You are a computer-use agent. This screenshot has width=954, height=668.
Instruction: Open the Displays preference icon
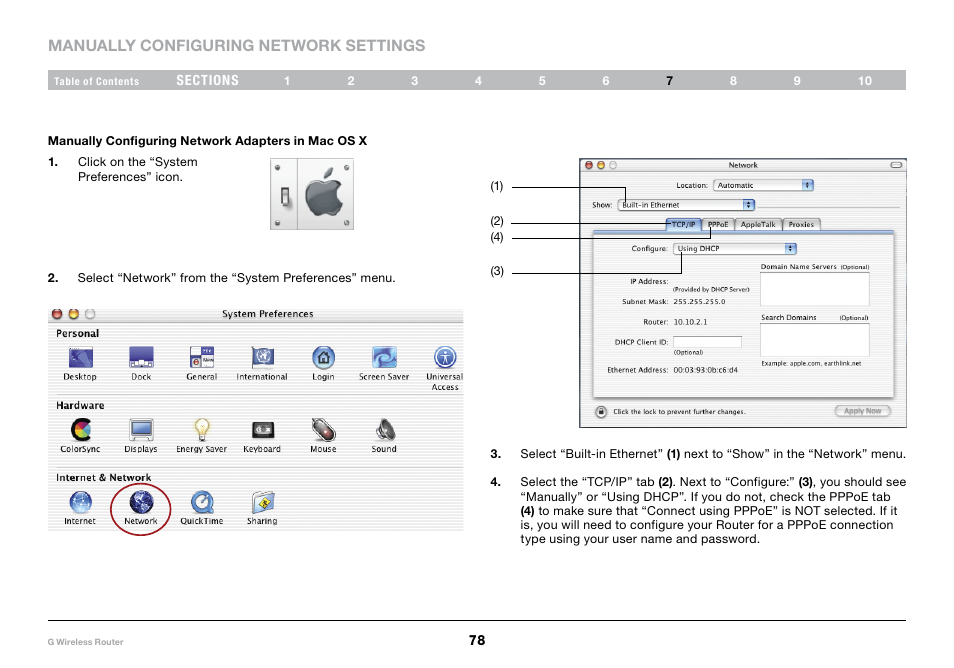[x=141, y=430]
